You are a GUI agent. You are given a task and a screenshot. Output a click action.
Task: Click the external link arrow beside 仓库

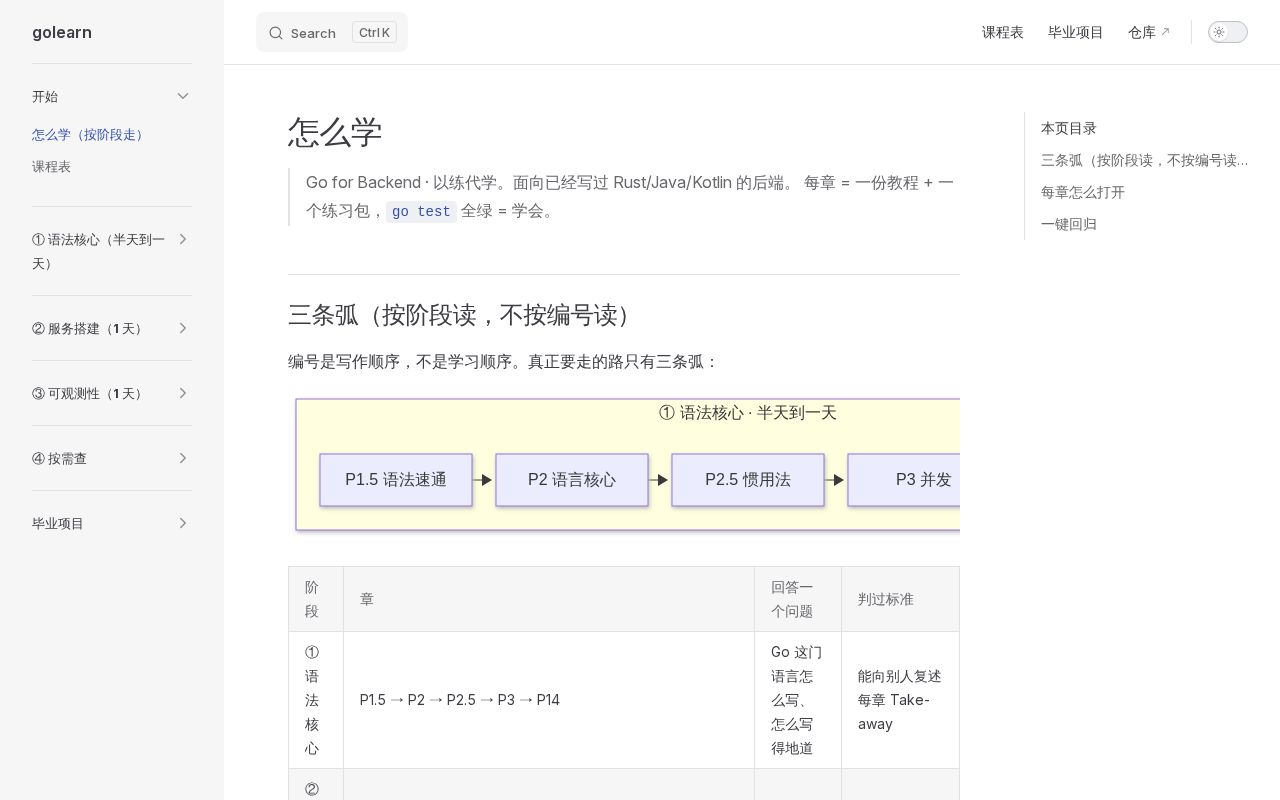click(1165, 32)
